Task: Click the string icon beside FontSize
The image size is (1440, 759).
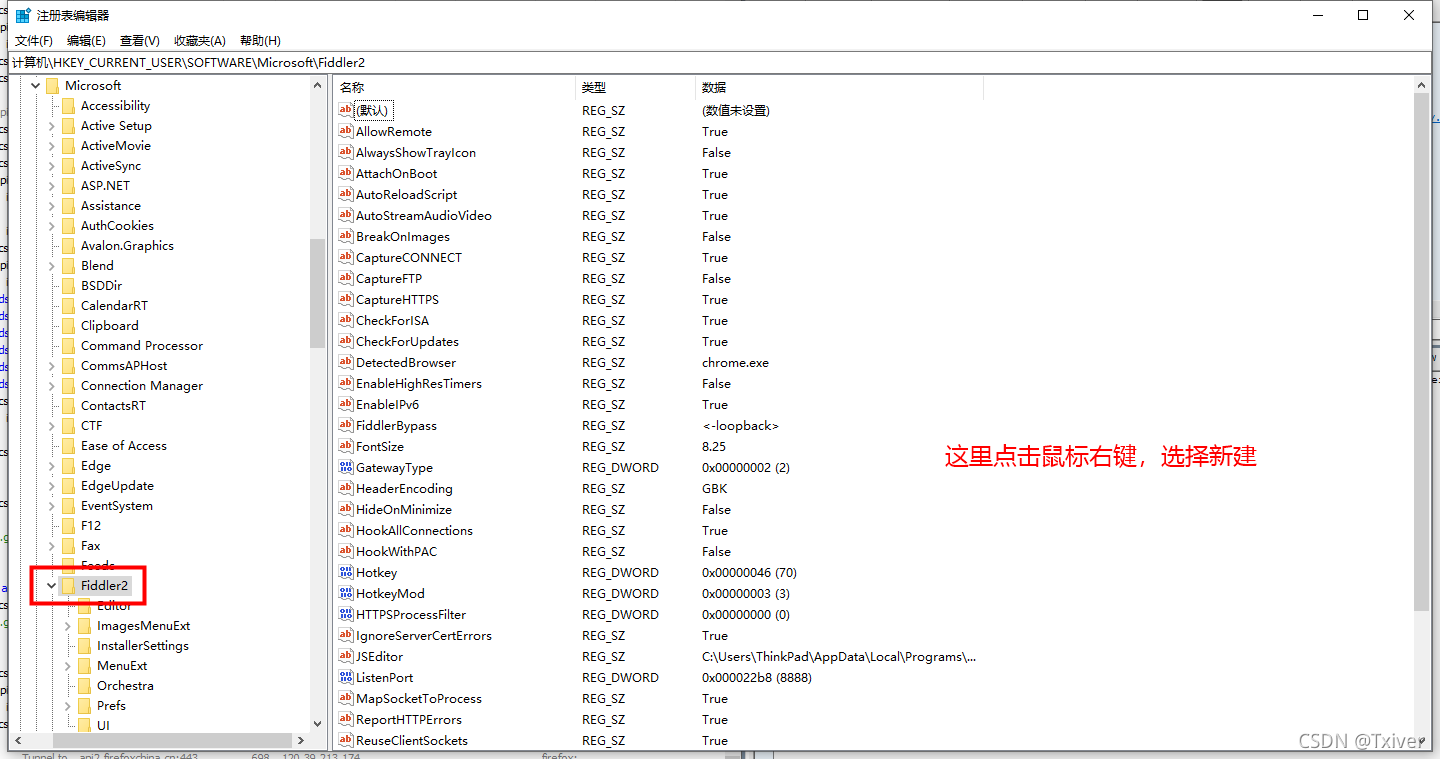Action: (346, 446)
